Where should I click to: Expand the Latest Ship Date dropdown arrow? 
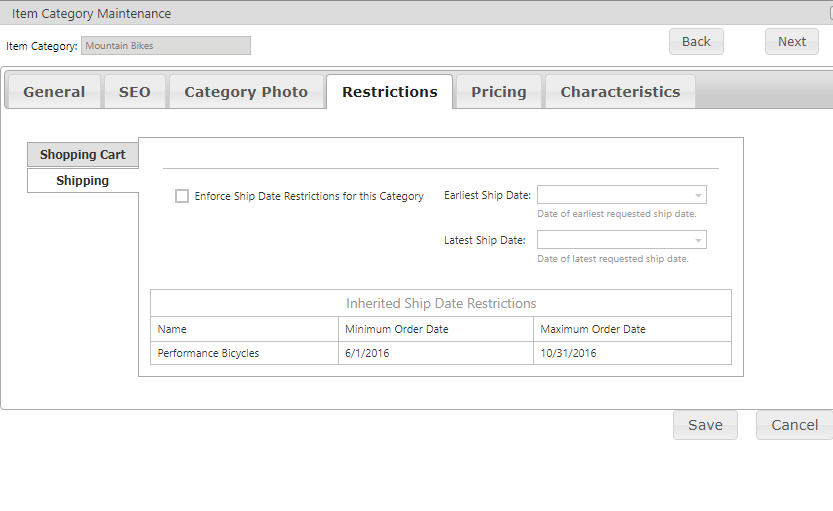tap(698, 241)
